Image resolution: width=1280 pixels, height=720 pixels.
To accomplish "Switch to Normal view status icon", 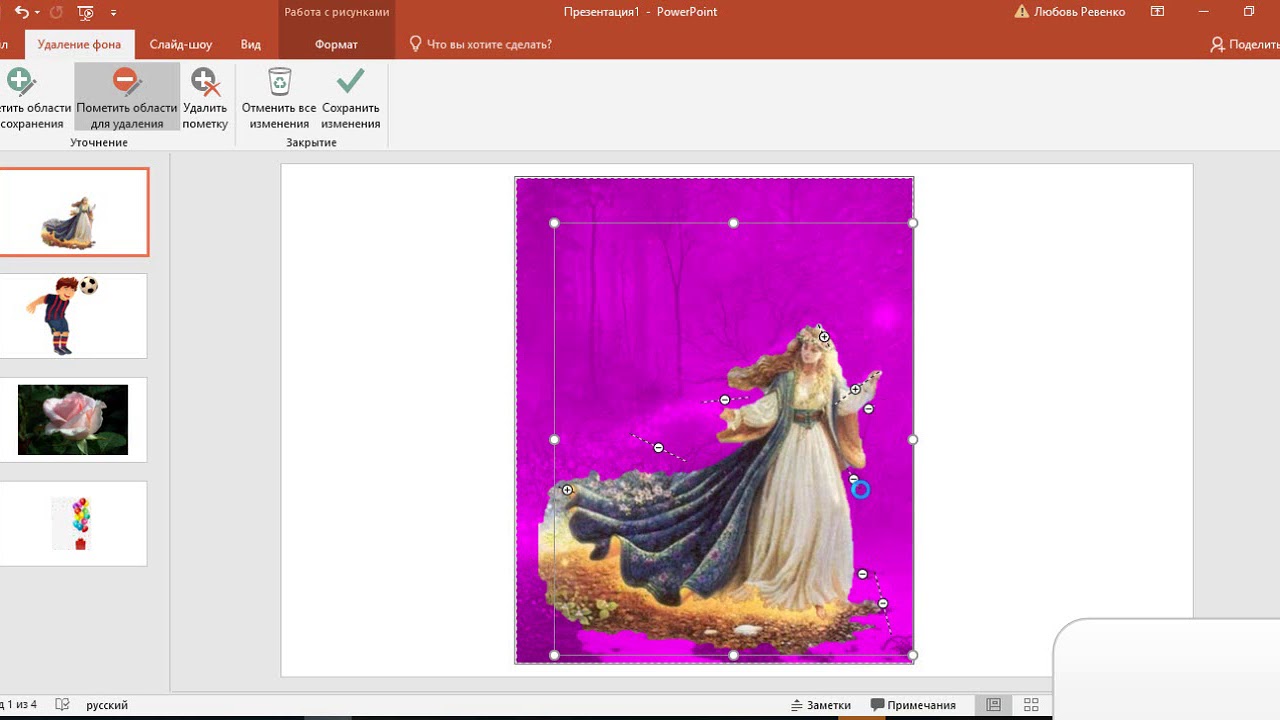I will (993, 705).
